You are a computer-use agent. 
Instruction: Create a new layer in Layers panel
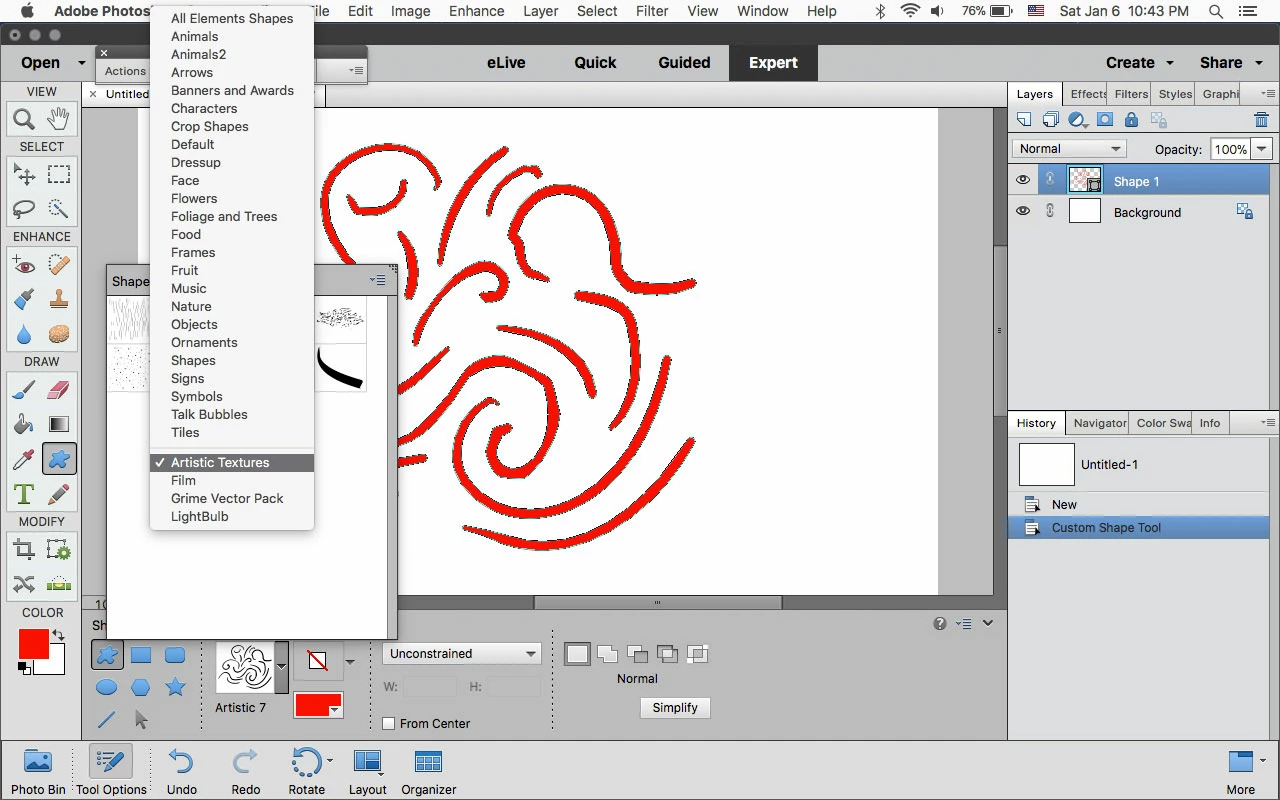1024,120
